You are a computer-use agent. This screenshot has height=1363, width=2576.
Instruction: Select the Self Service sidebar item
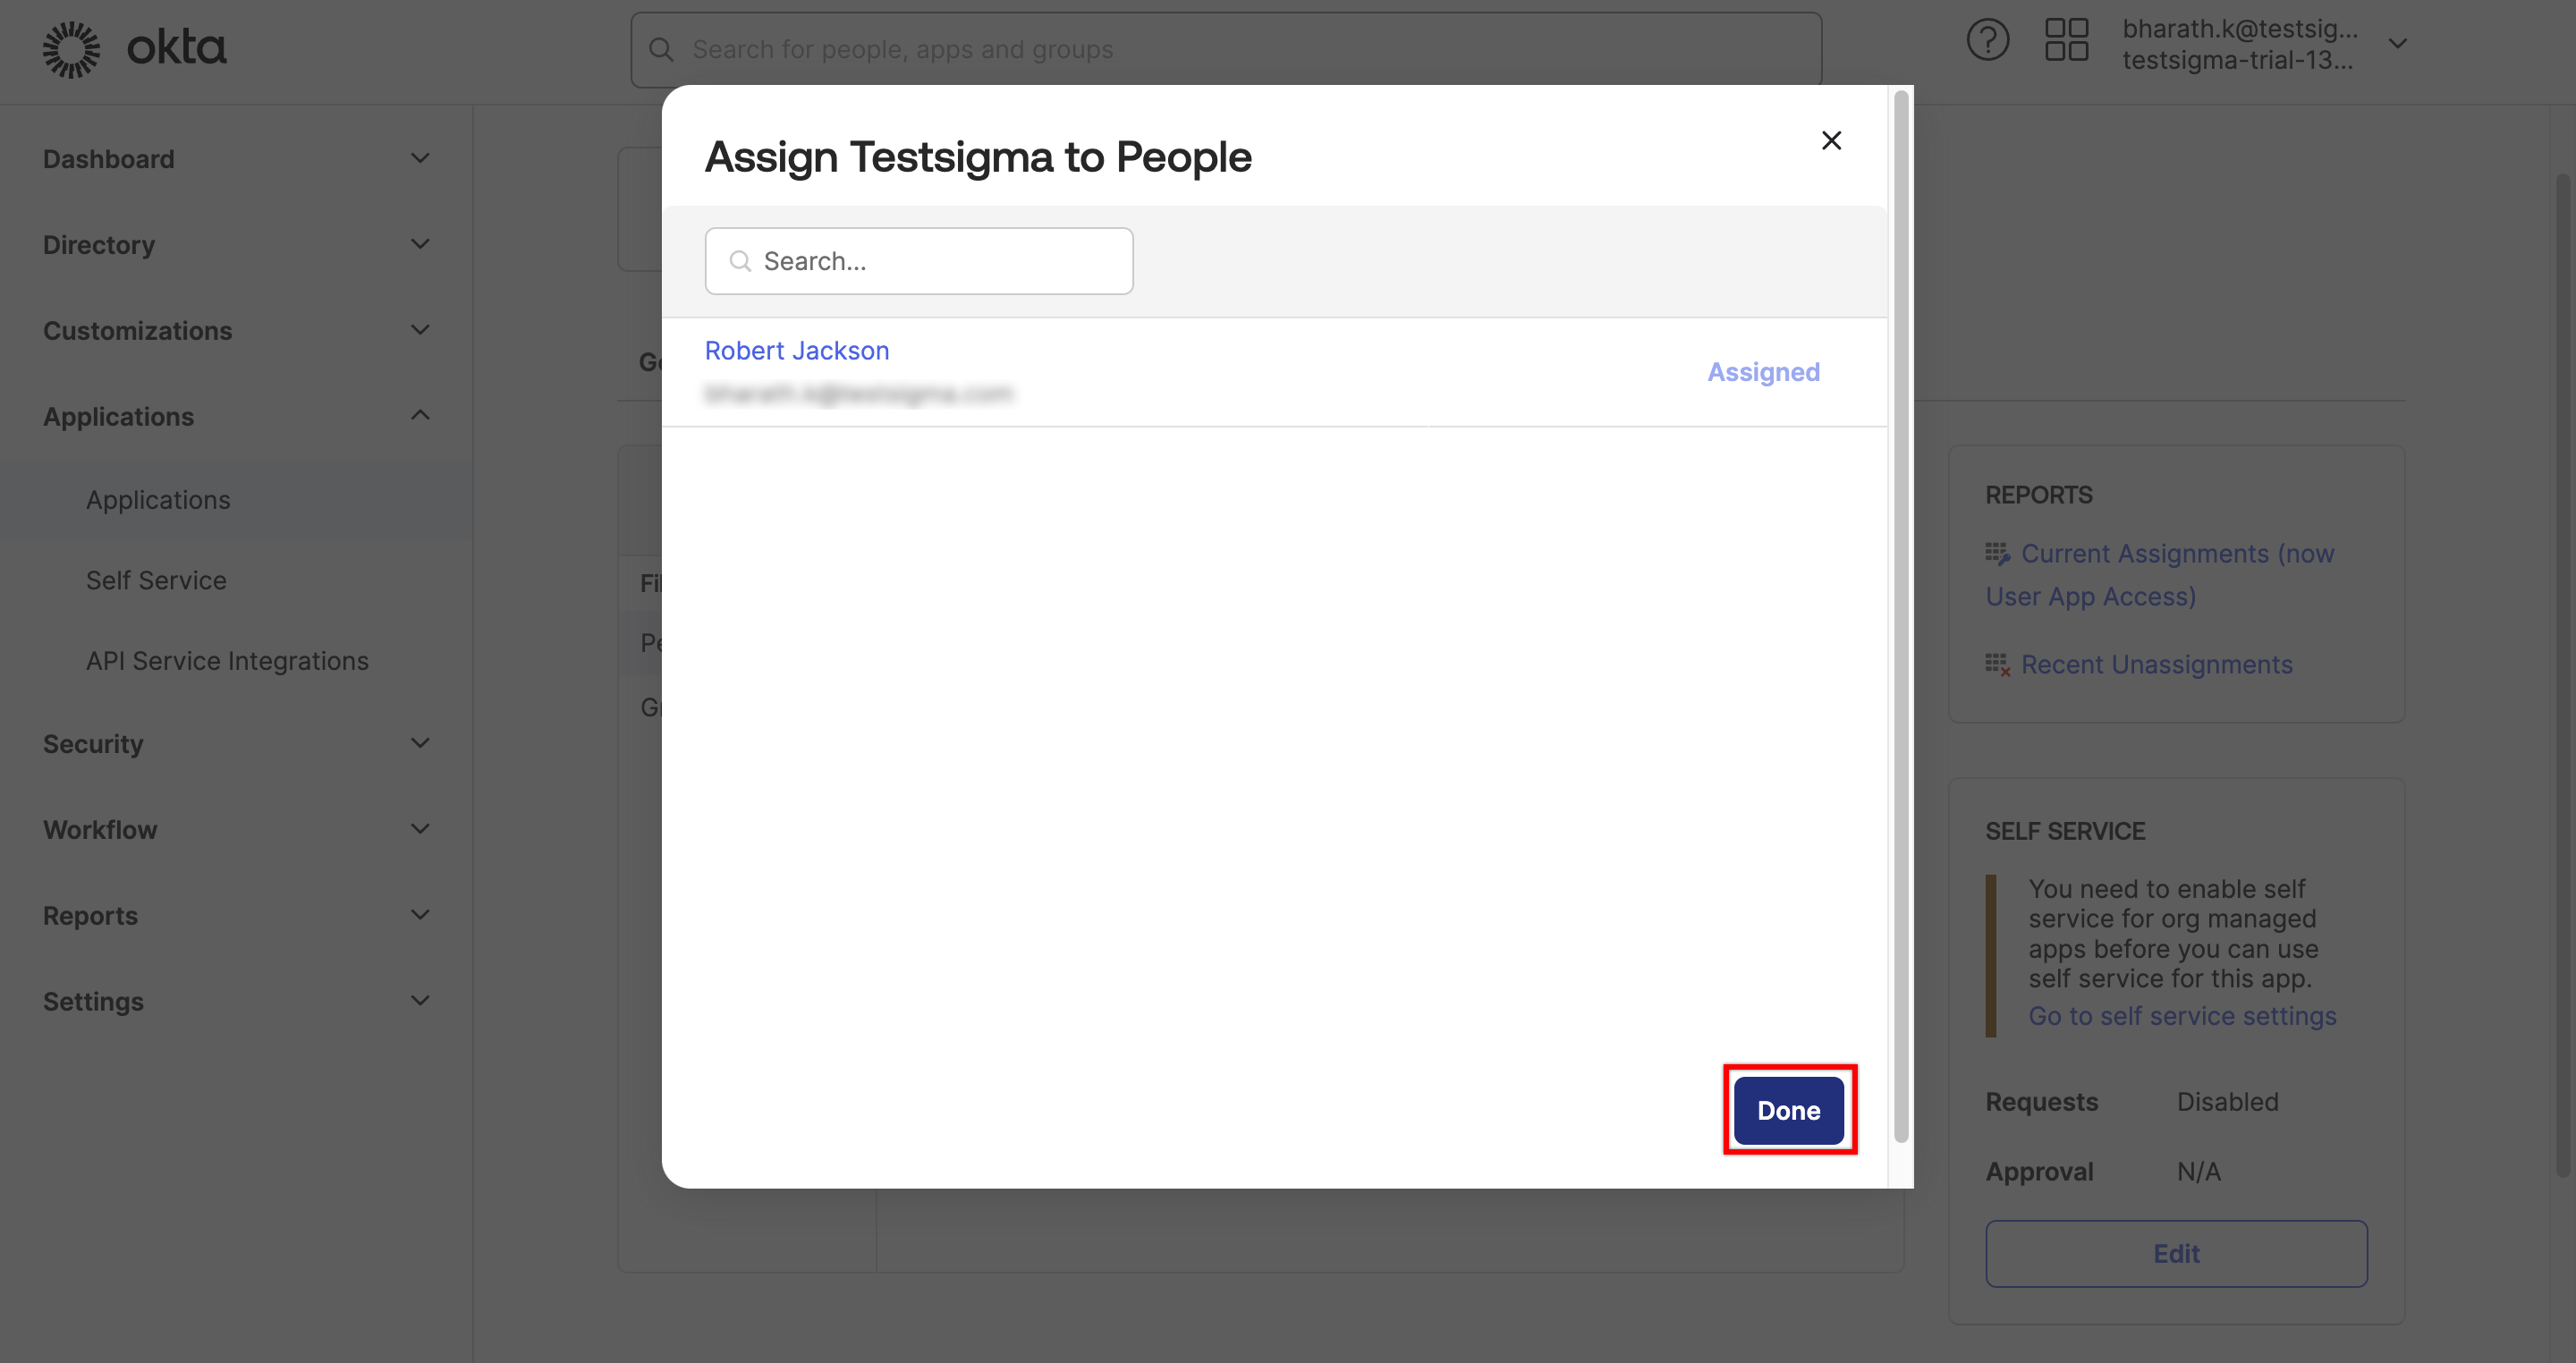tap(155, 580)
